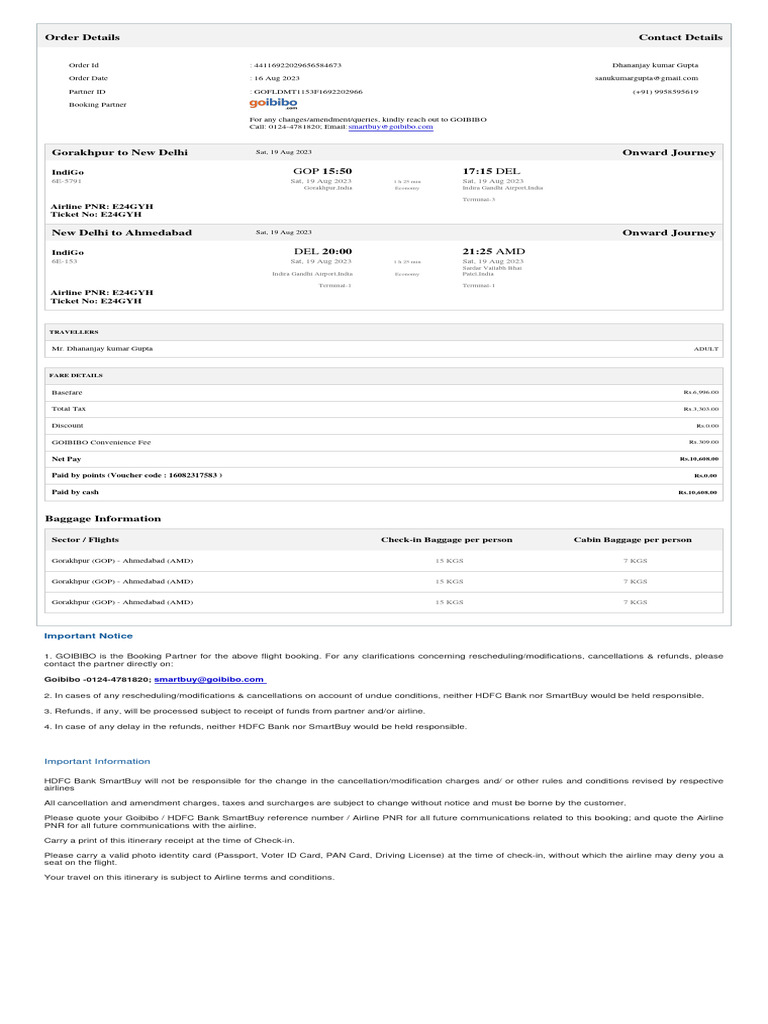The width and height of the screenshot is (768, 1024).
Task: Click the line 'Carry a print of this itinerary receipt'
Action: pos(169,840)
